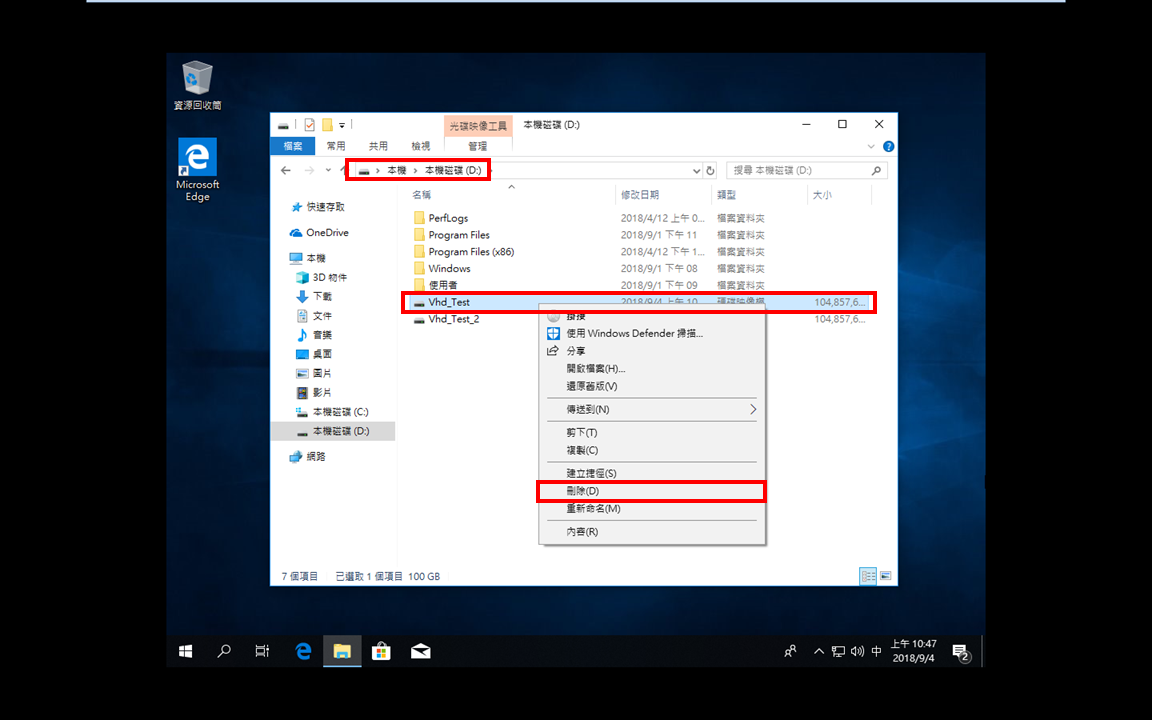Screen dimensions: 1152x720
Task: Expand the 傳送到(N) submenu
Action: tap(652, 410)
